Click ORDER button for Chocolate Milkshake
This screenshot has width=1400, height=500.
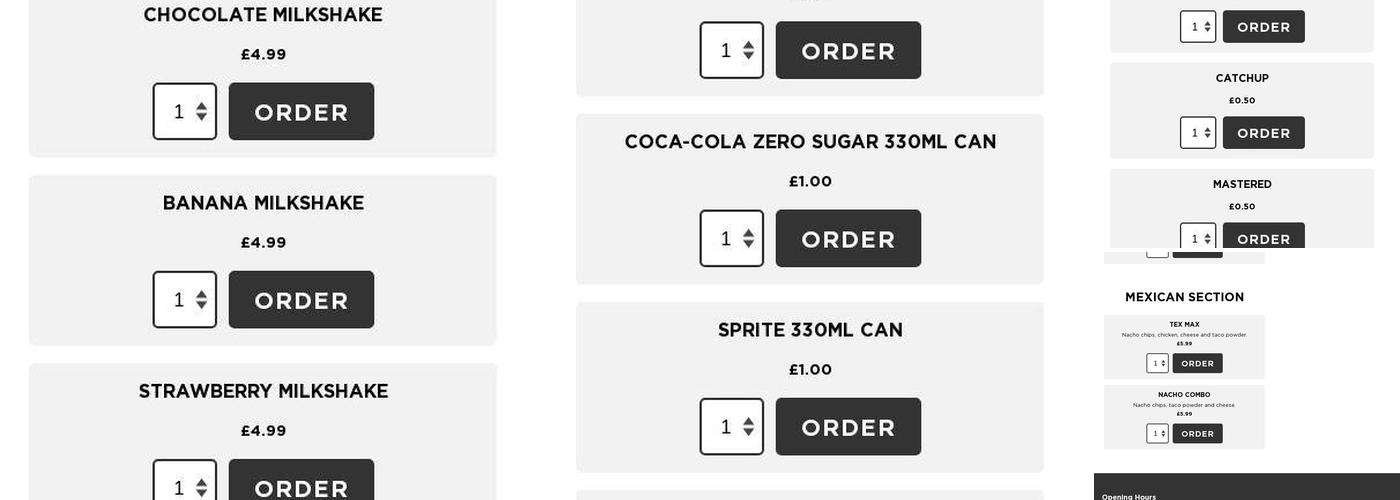[x=301, y=112]
